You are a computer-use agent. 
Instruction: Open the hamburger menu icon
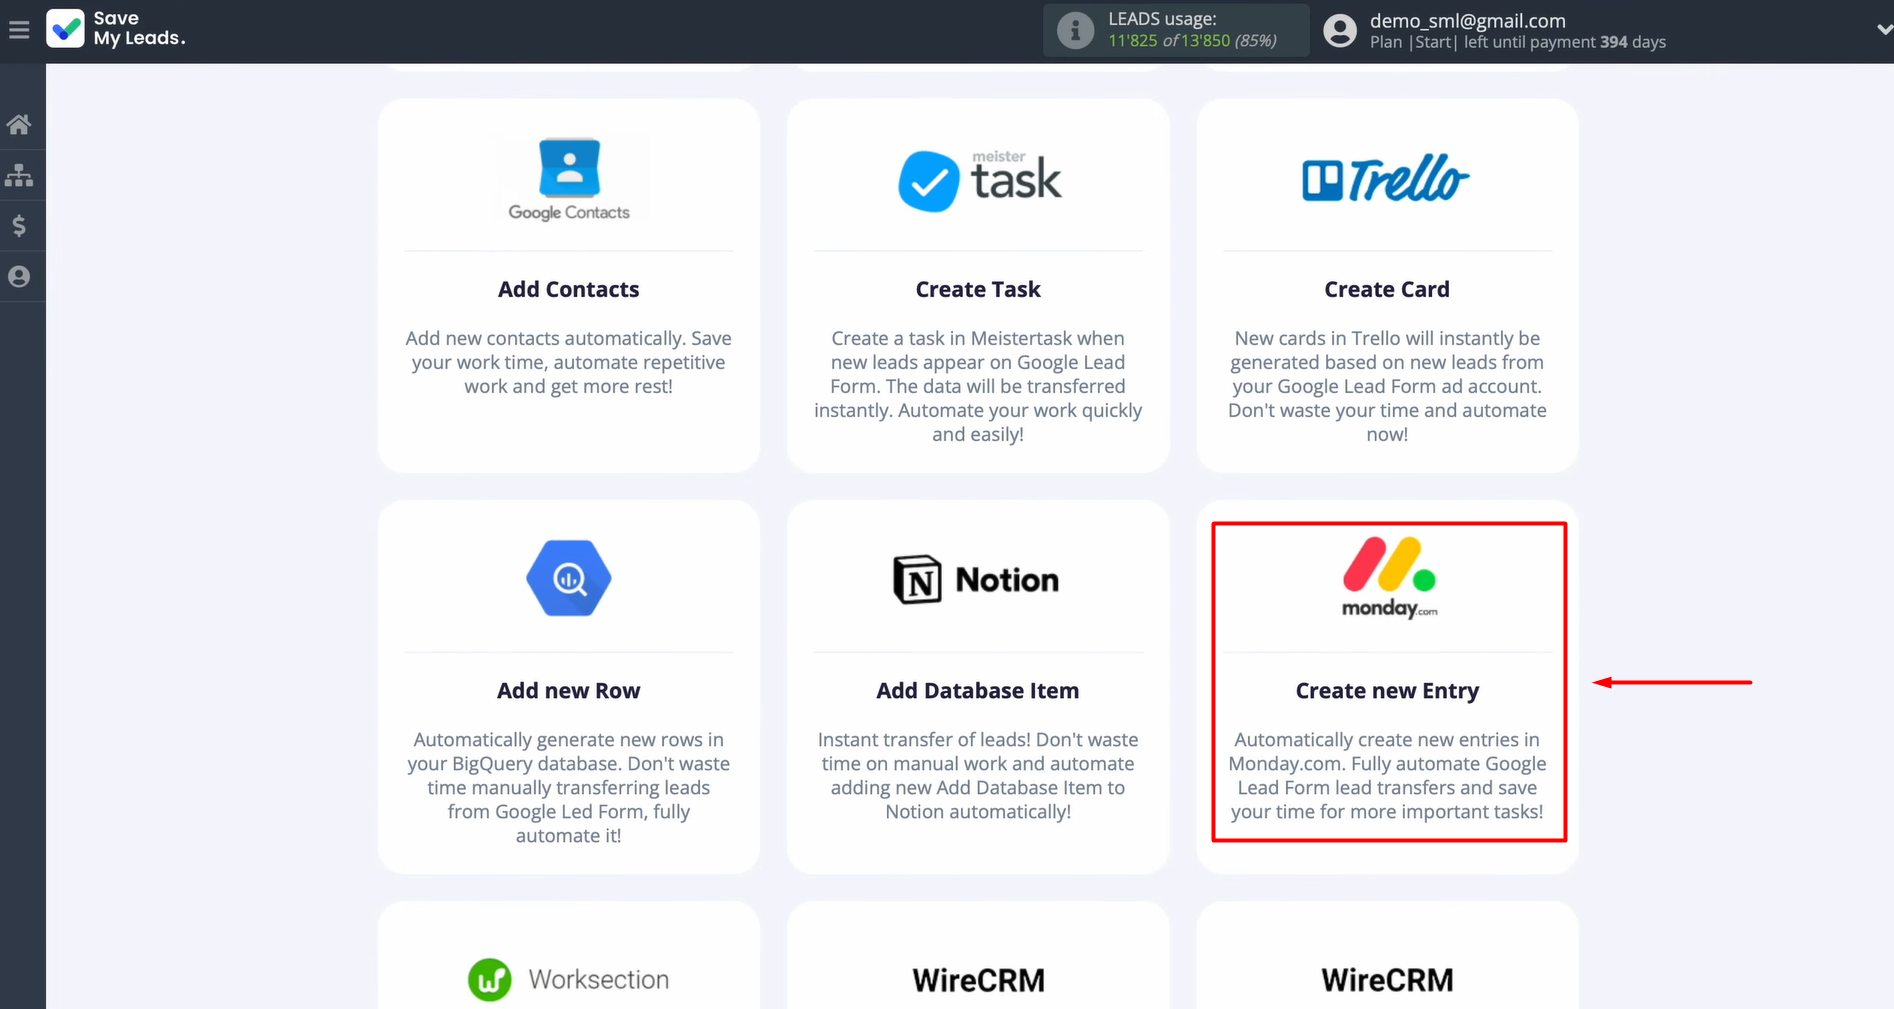[x=19, y=31]
